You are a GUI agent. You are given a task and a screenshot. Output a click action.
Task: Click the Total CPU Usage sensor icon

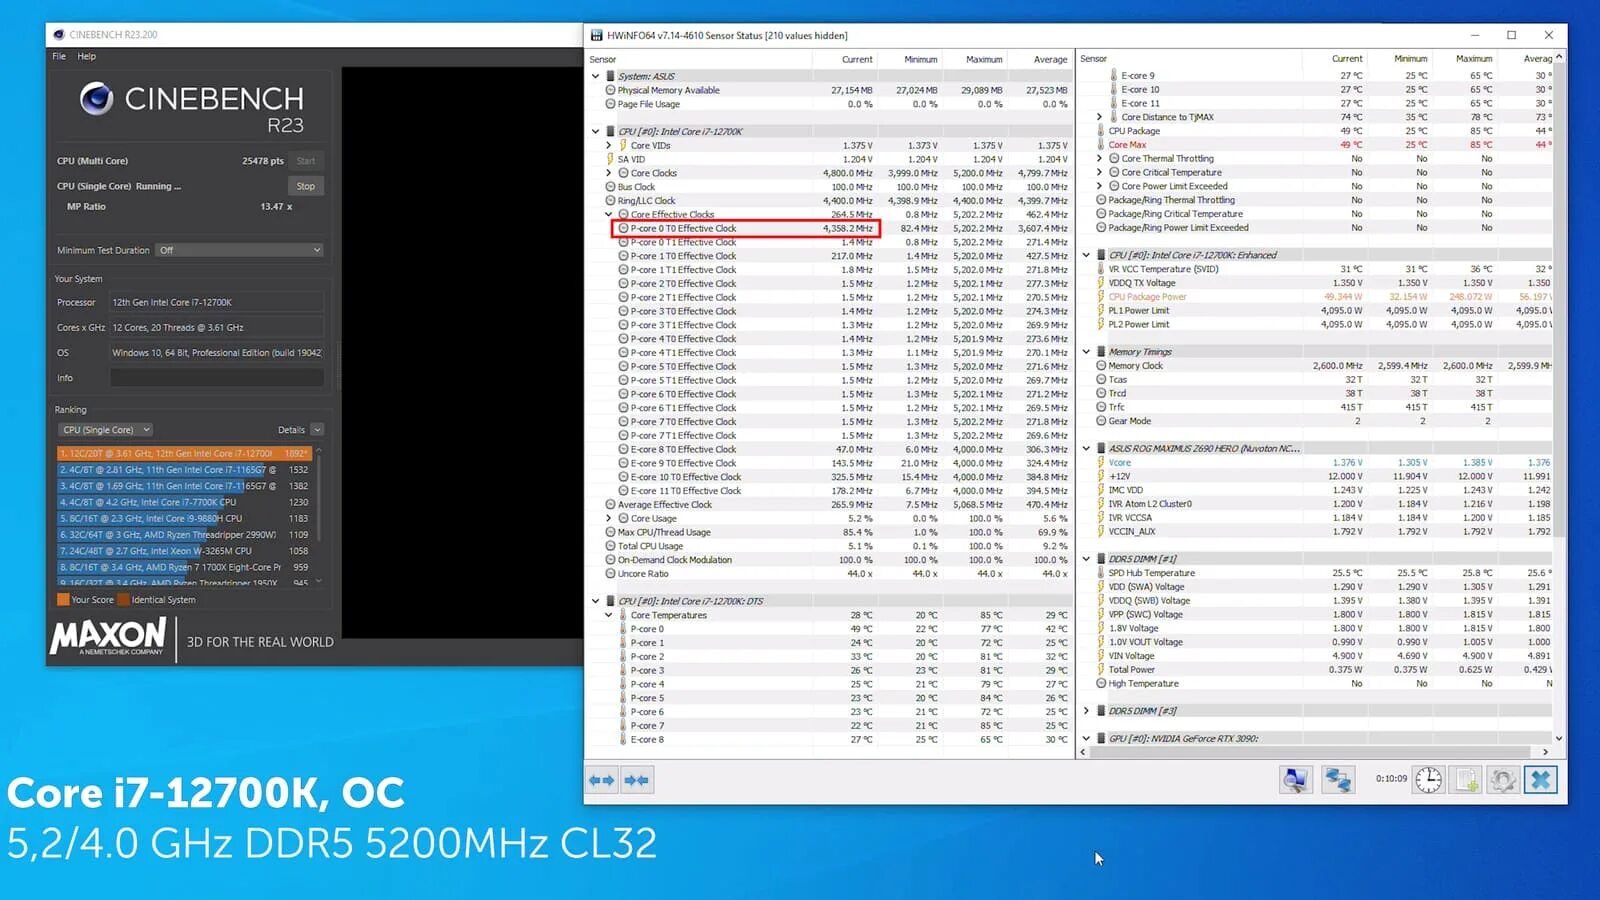pos(610,546)
